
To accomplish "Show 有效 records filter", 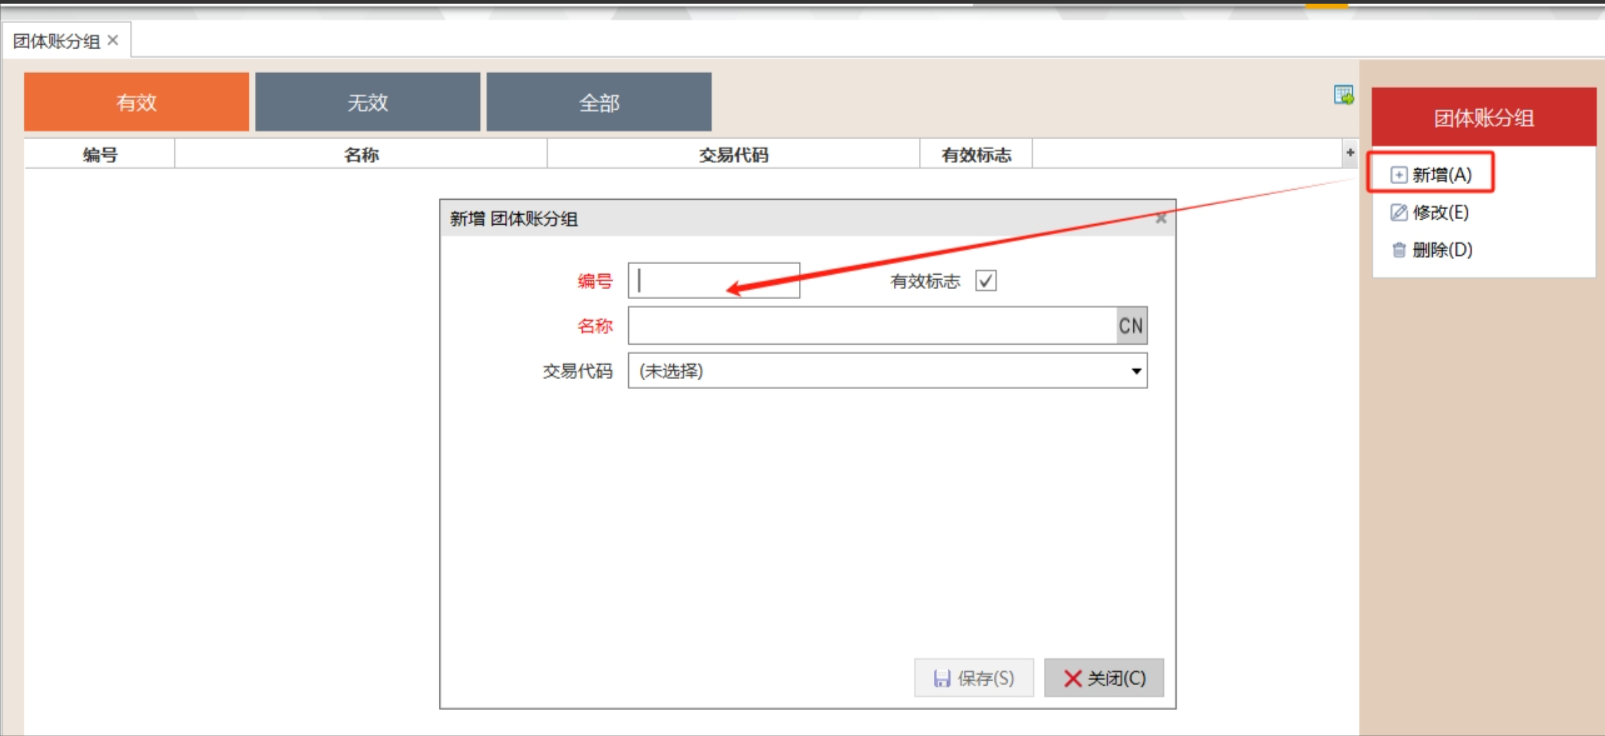I will (136, 102).
